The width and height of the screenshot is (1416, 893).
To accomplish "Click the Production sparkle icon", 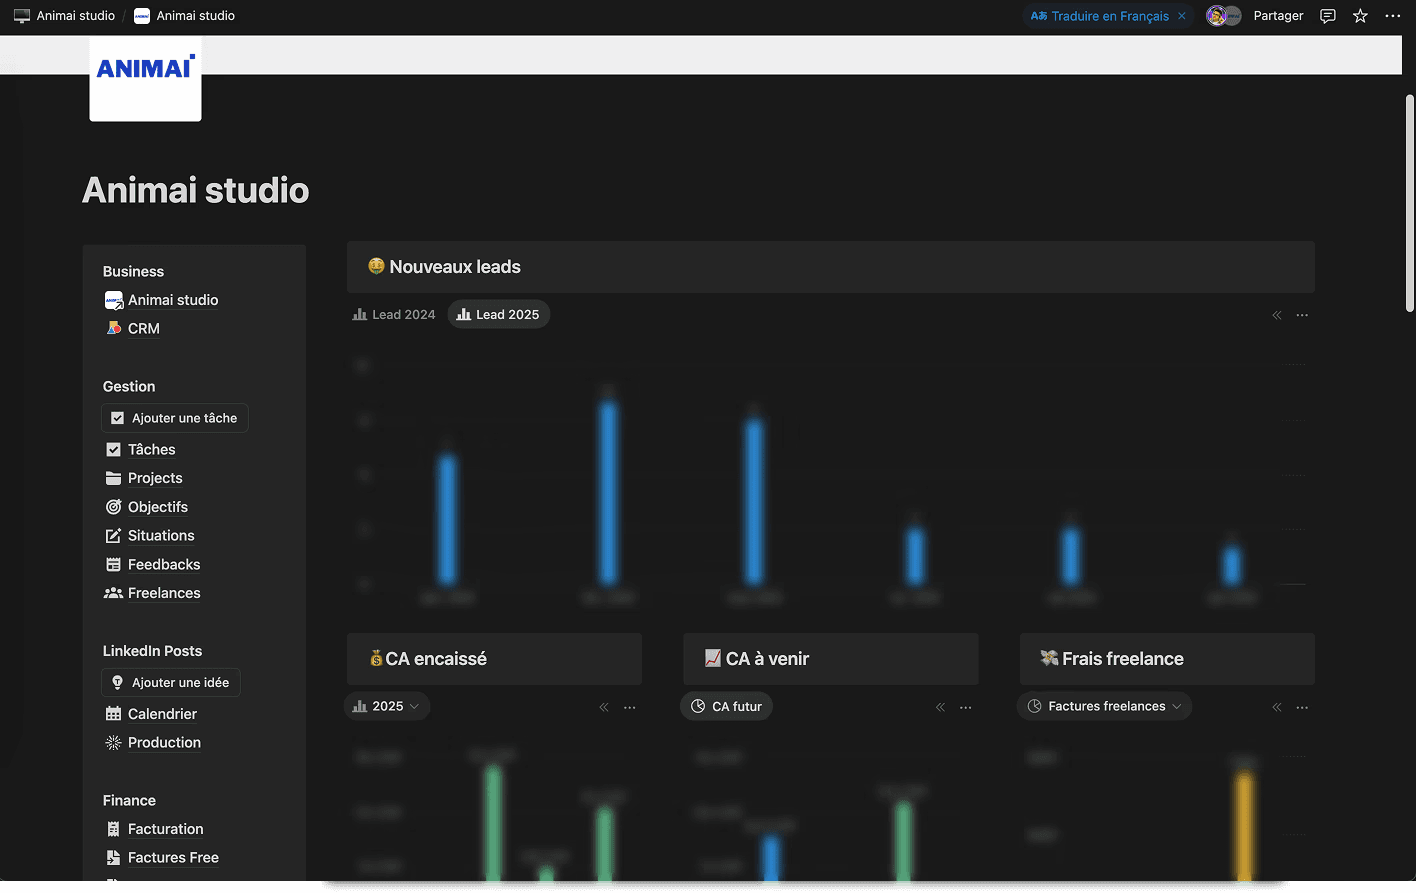I will click(x=114, y=743).
